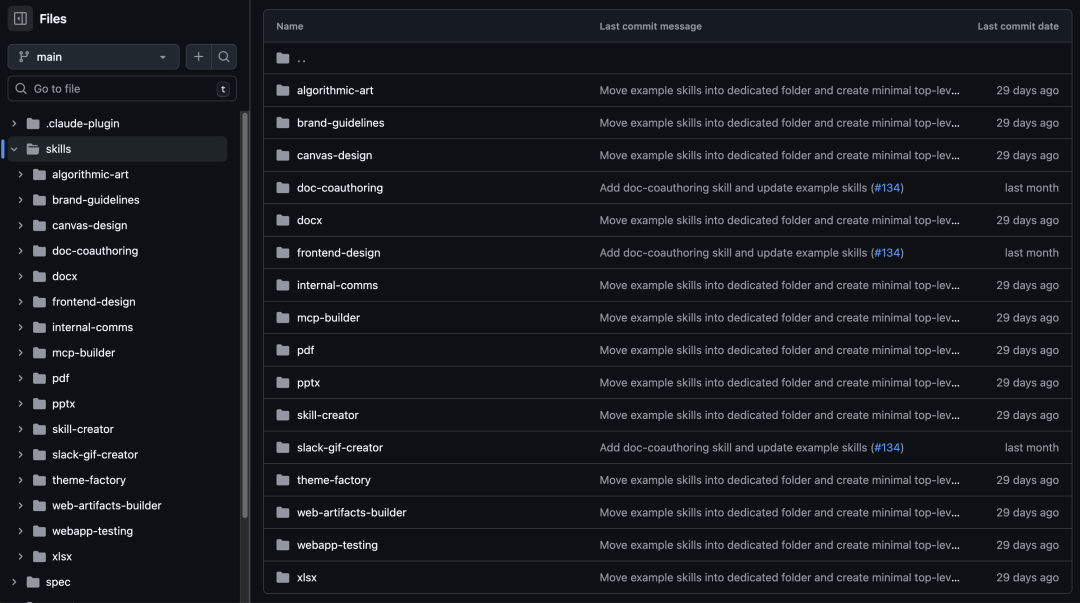Click the Go to file search field

[x=122, y=89]
